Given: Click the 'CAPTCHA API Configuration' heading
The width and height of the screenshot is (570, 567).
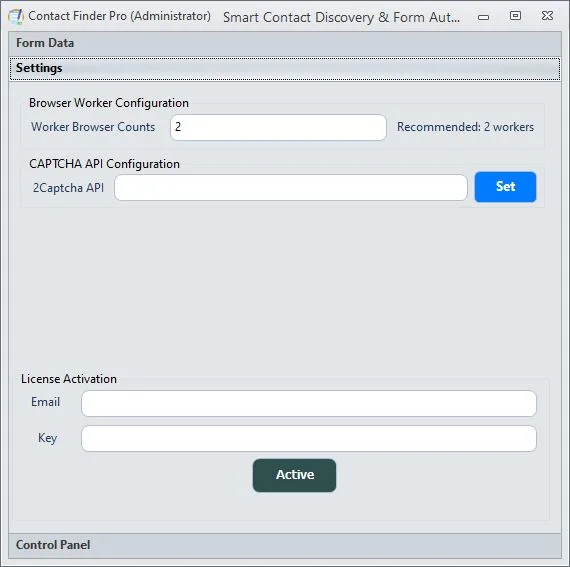Looking at the screenshot, I should (x=104, y=164).
